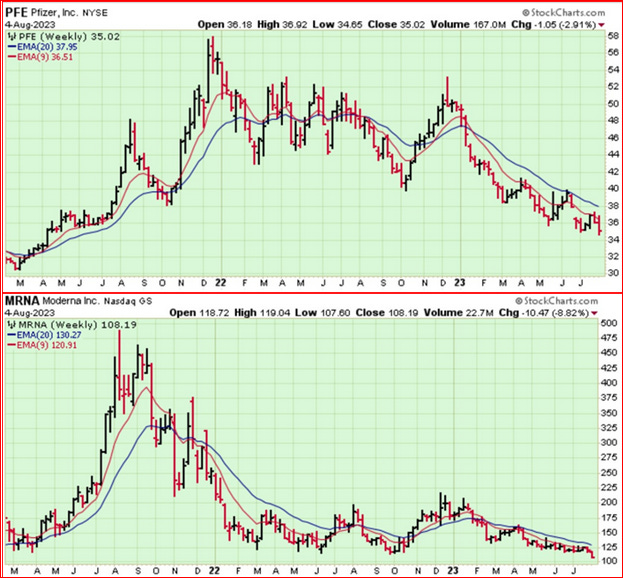The width and height of the screenshot is (623, 578).
Task: Click the 'Nasdaq GS' exchange label
Action: click(x=128, y=302)
